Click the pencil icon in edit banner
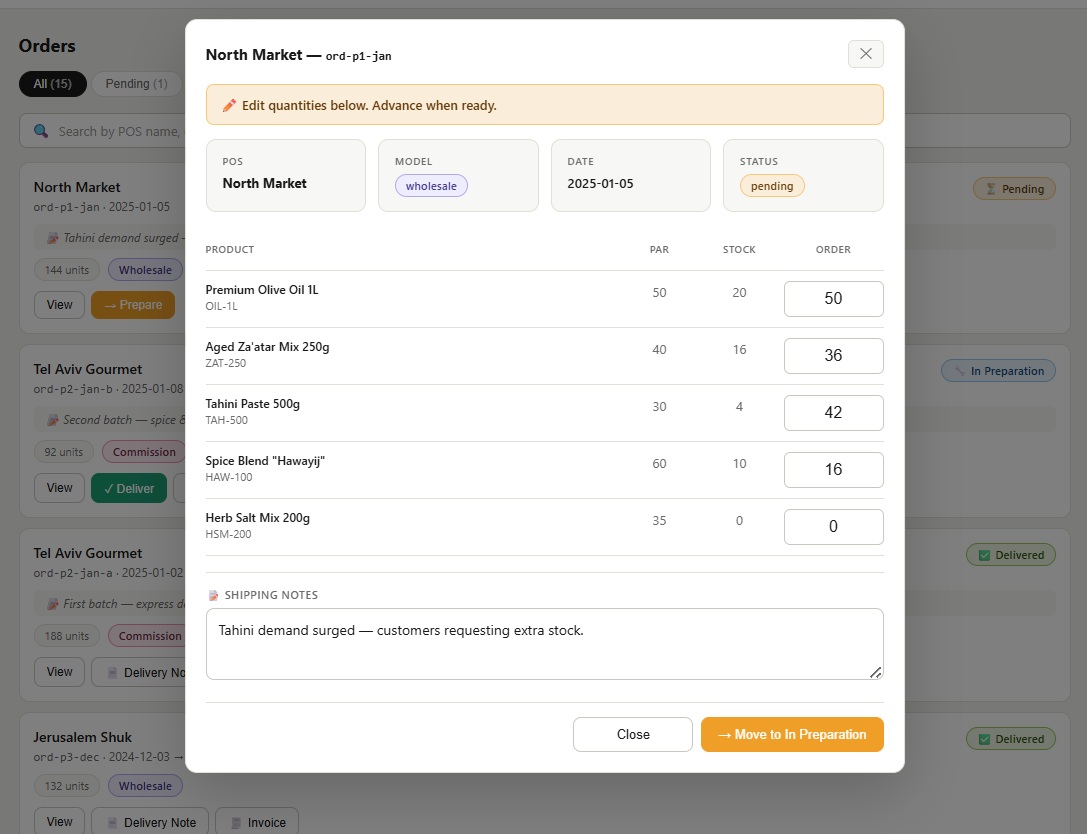The height and width of the screenshot is (834, 1087). [229, 105]
